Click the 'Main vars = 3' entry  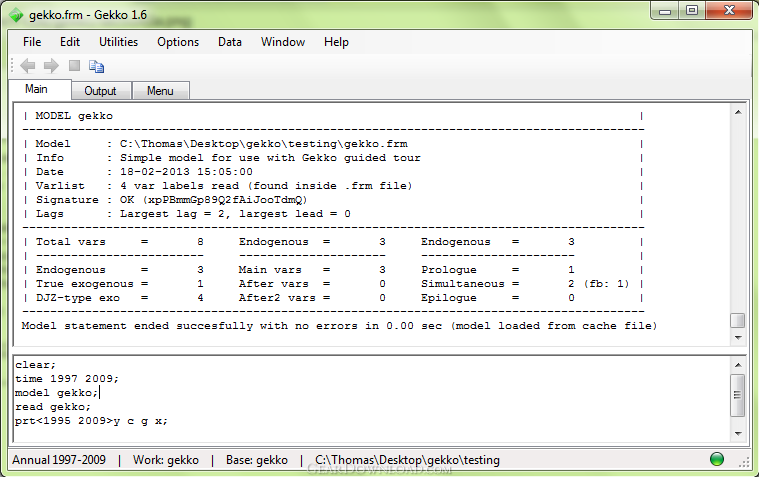coord(312,270)
